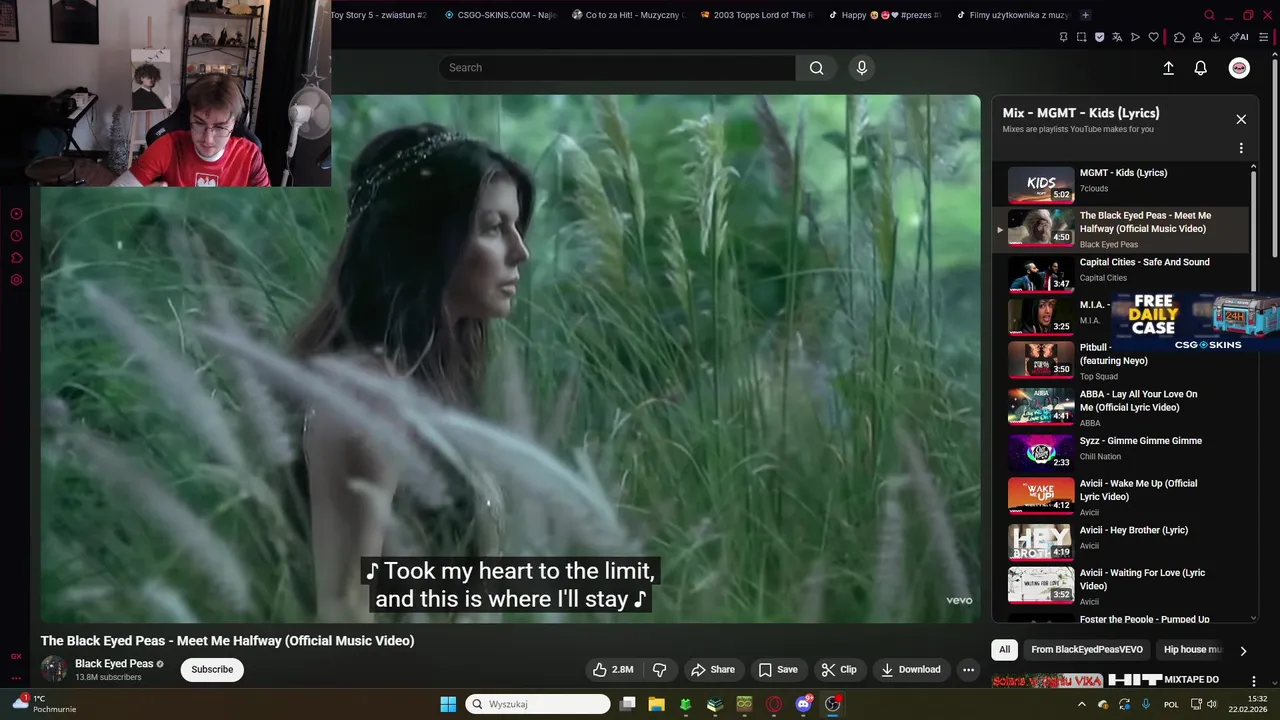Open Black Eyed Peas channel name link
Viewport: 1280px width, 720px height.
(x=114, y=664)
